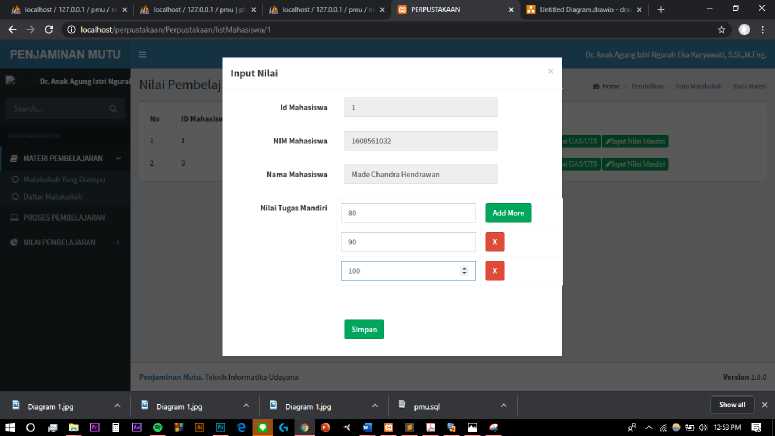Click the sidebar search magnifier icon
Viewport: 775px width, 436px height.
pos(112,108)
